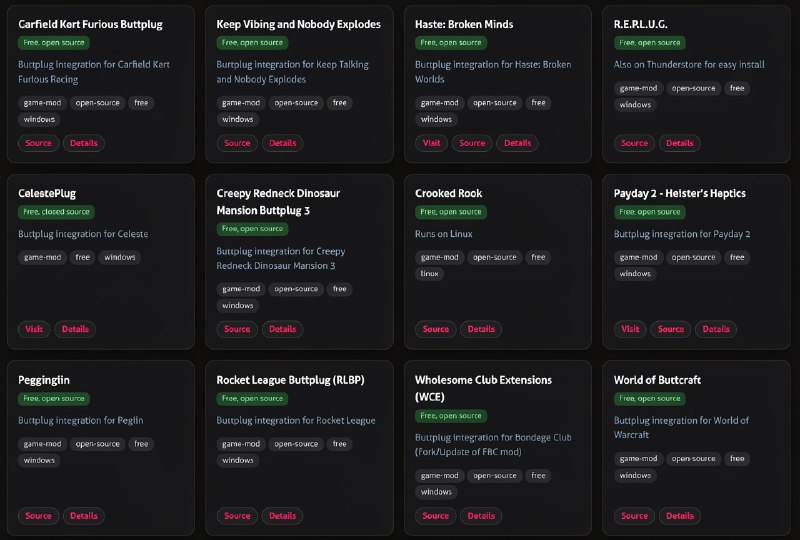View Details for World of Buttcraft
800x540 pixels.
[680, 516]
